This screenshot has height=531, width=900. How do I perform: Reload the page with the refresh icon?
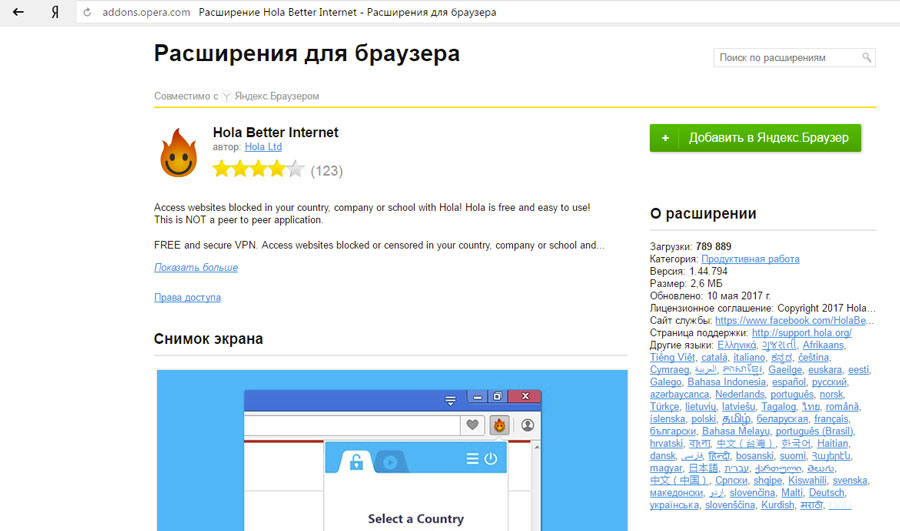coord(87,12)
